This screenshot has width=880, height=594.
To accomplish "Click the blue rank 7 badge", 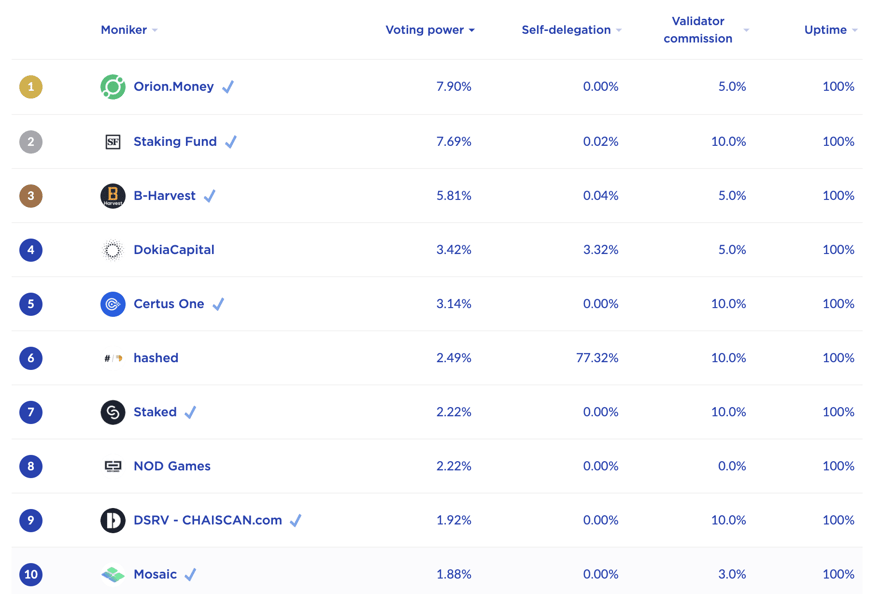I will coord(31,413).
